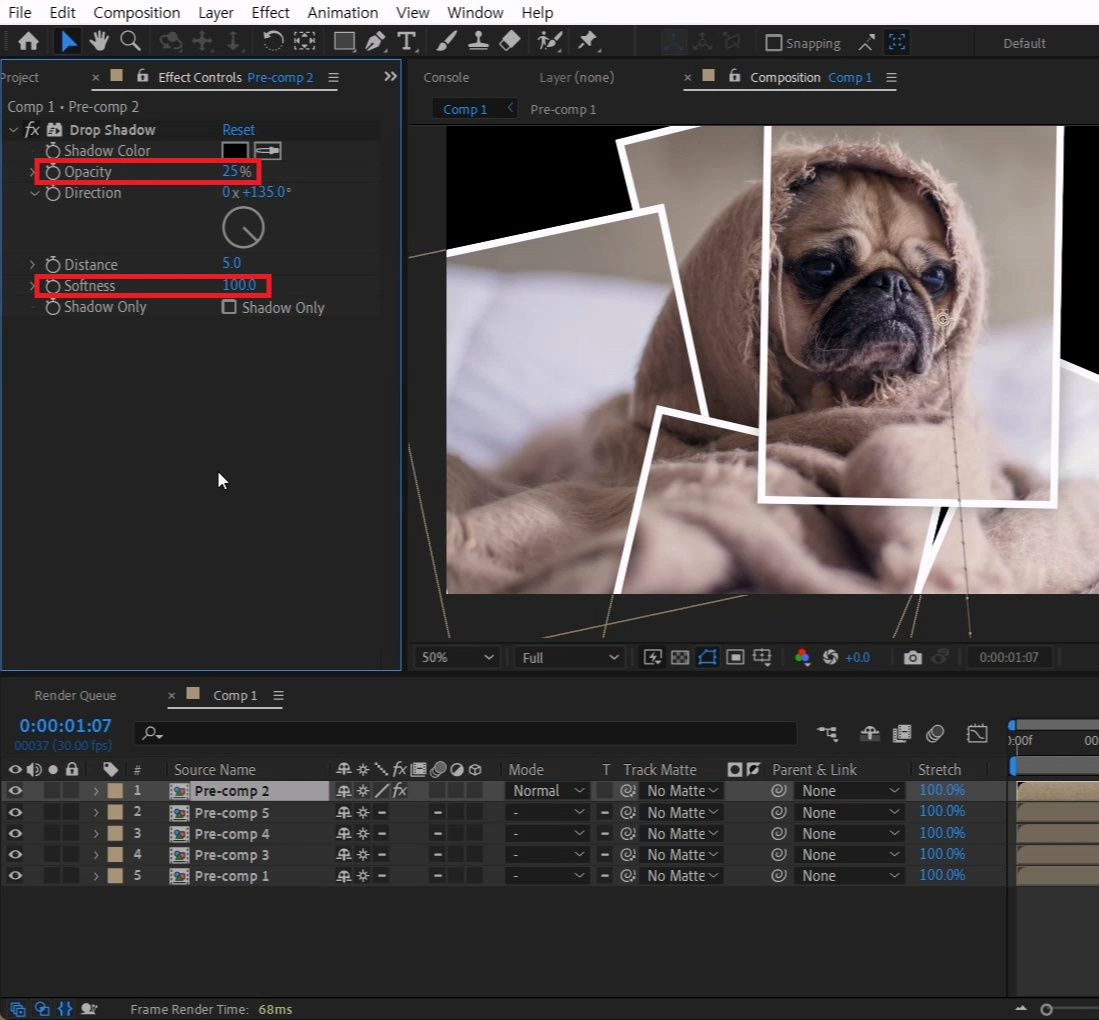Viewport: 1099px width, 1020px height.
Task: Click the Default workspace label
Action: tap(1024, 43)
